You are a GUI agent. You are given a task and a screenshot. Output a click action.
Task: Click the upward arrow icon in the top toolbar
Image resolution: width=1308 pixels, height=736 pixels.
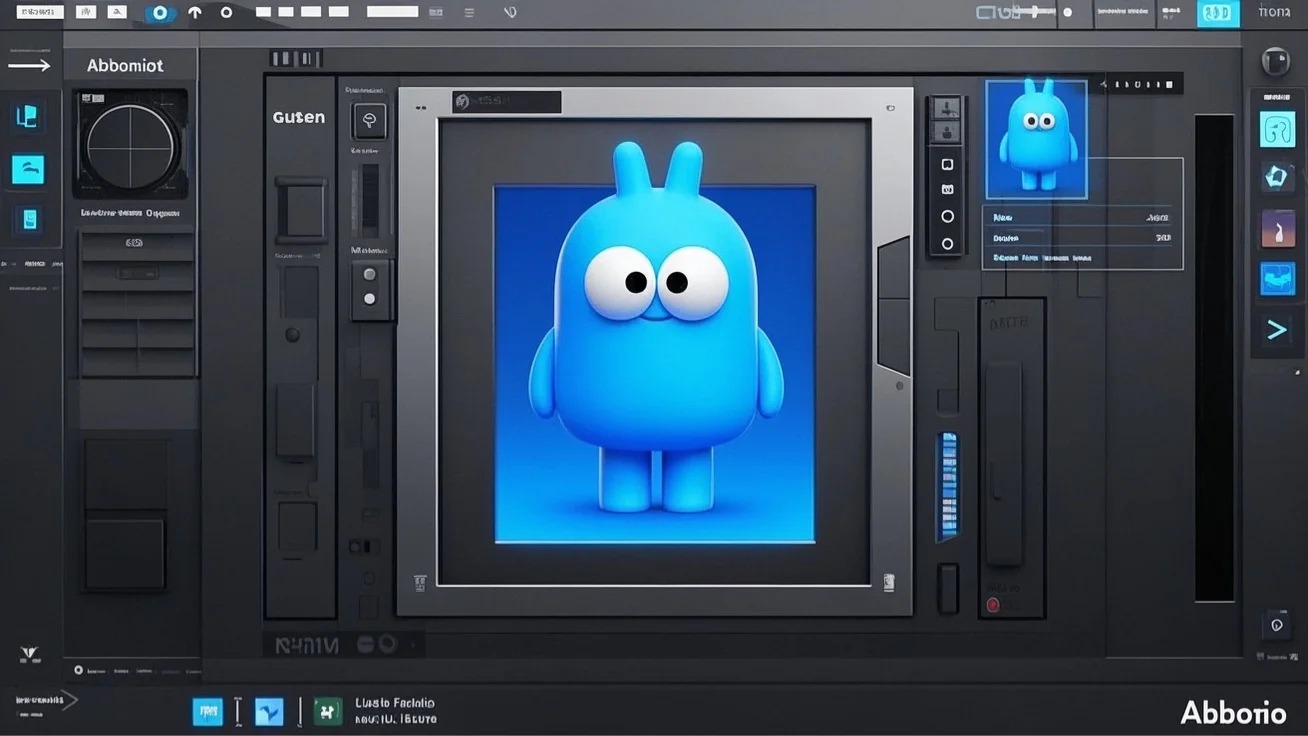pyautogui.click(x=194, y=13)
